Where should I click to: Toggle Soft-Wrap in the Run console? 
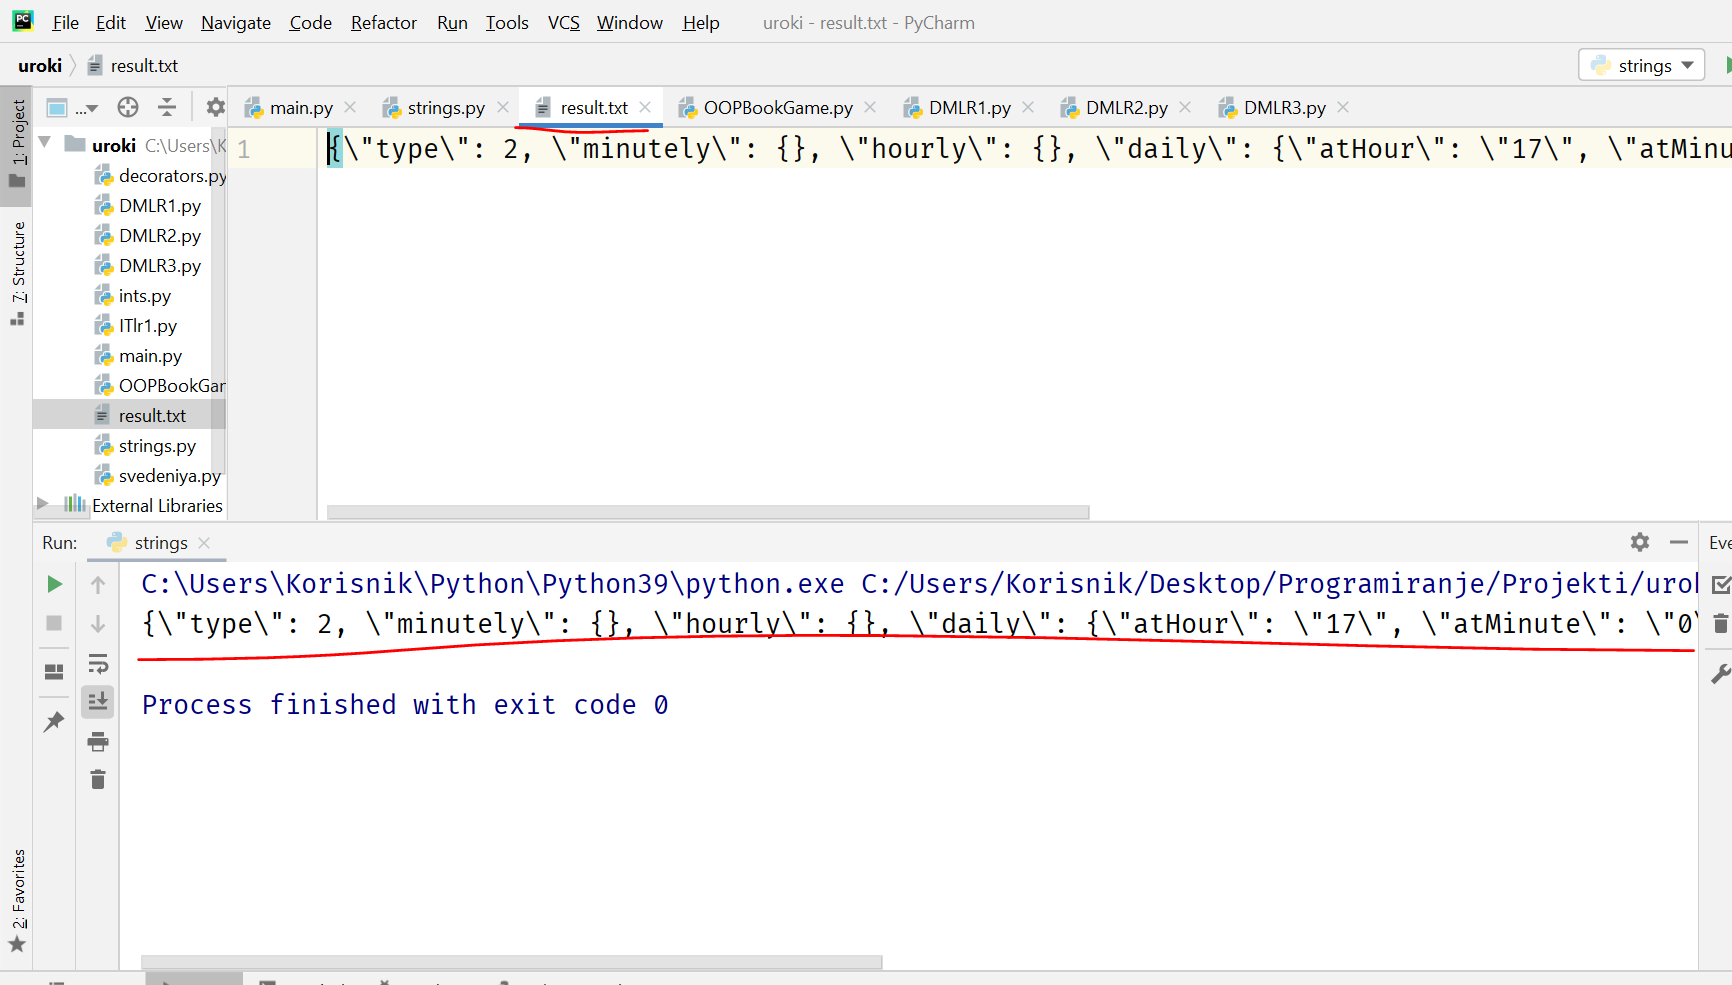pos(98,664)
